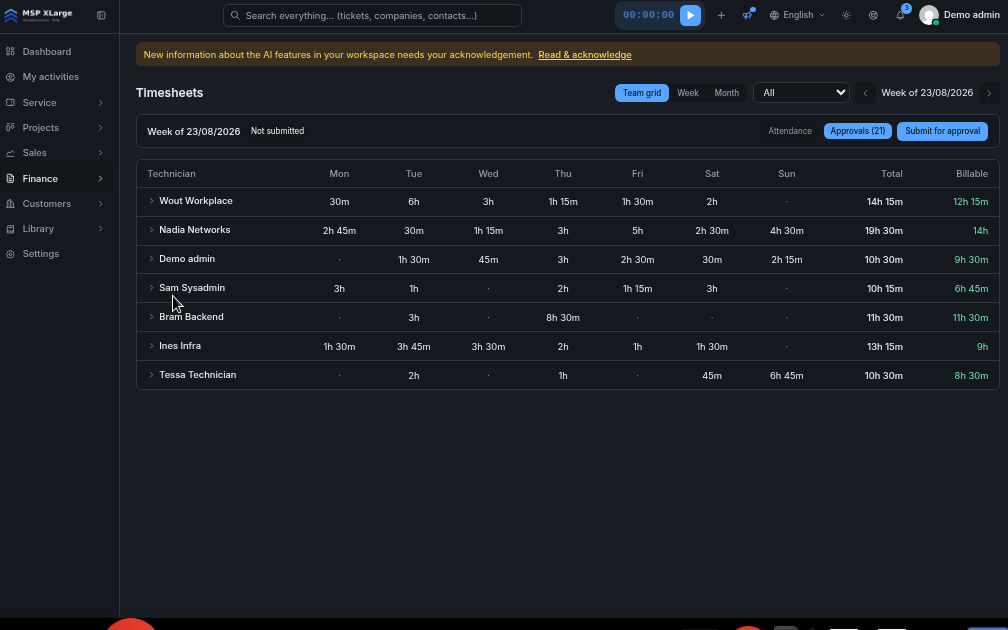Click the Settings gear icon
The image size is (1008, 630).
(10, 254)
